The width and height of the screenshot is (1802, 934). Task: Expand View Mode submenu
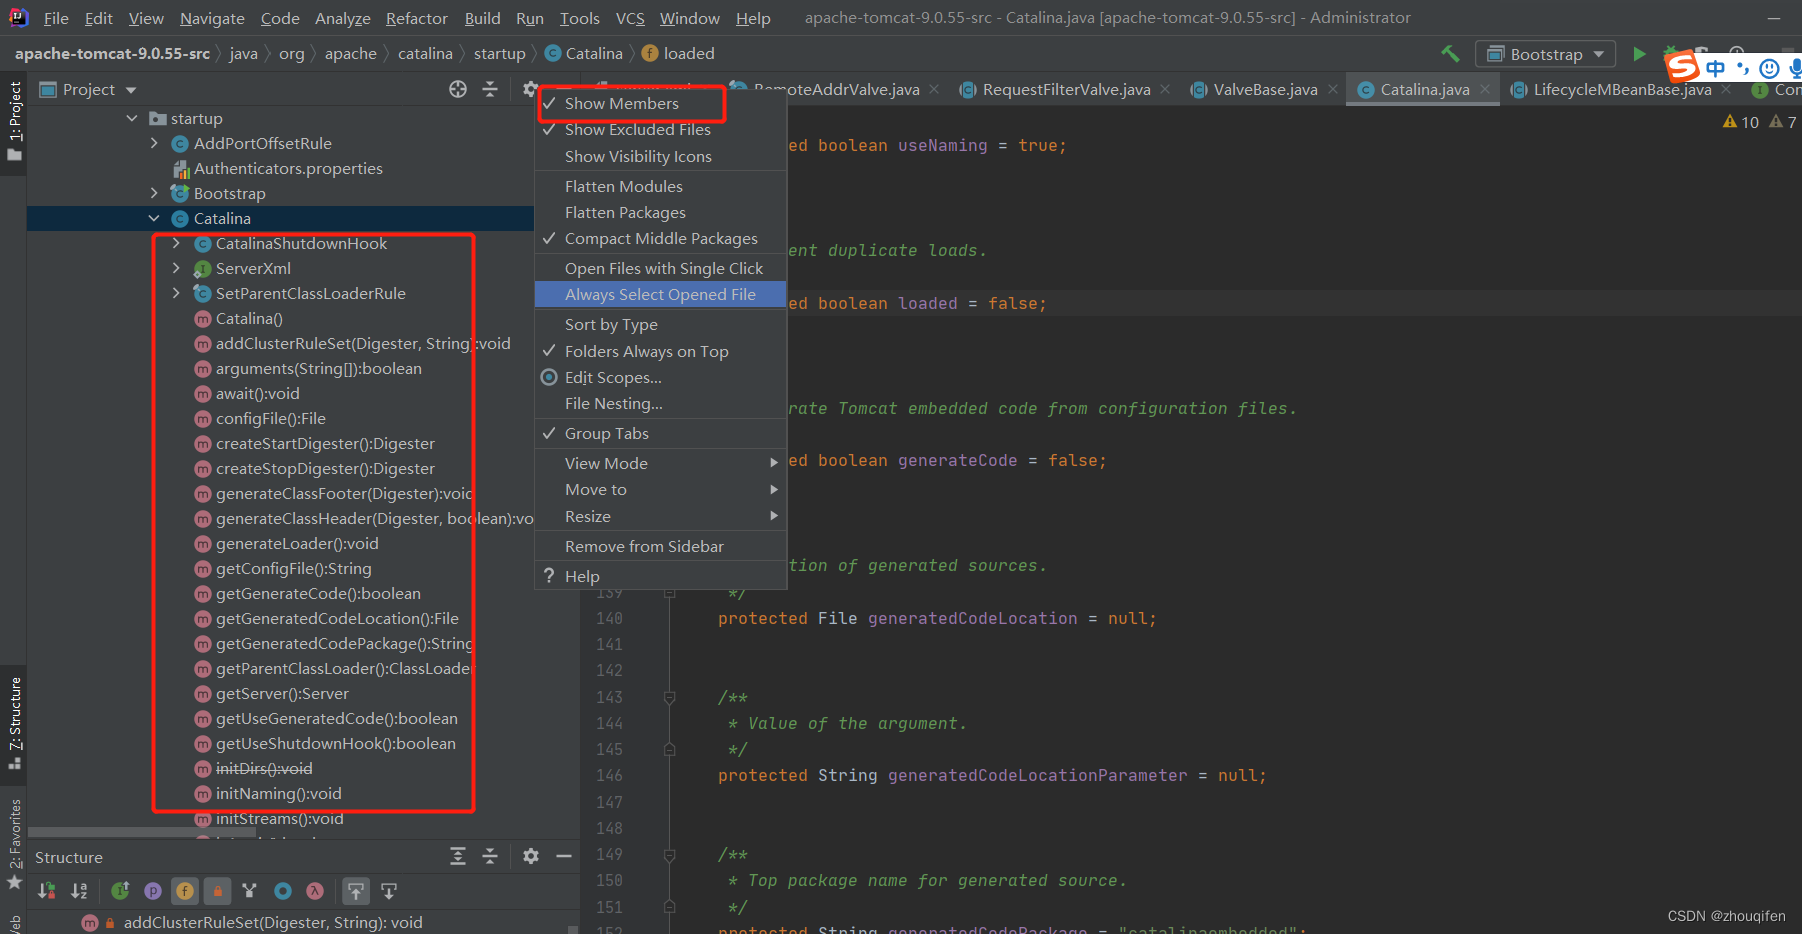(661, 463)
